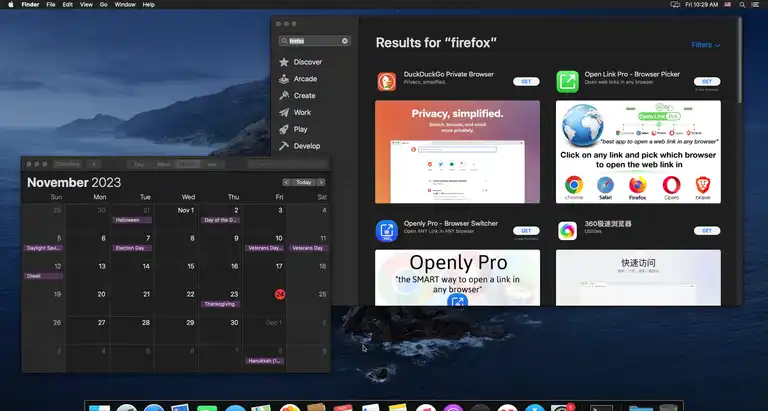The image size is (768, 411).
Task: Open Create in the App Store sidebar
Action: coord(297,96)
